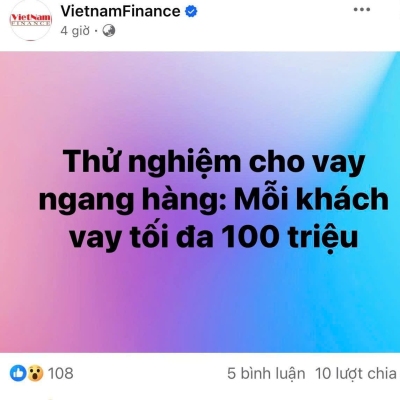
Task: Open the VietnamFinance page name link
Action: coord(120,11)
